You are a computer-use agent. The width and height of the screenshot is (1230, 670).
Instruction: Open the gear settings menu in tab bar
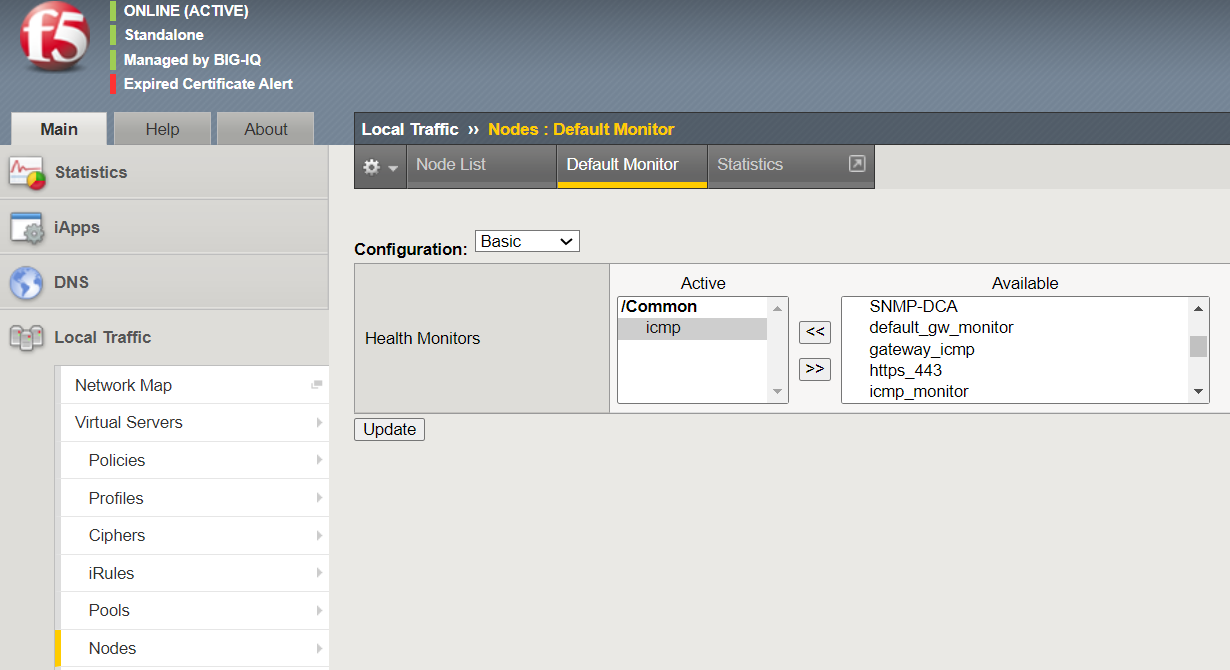(380, 167)
